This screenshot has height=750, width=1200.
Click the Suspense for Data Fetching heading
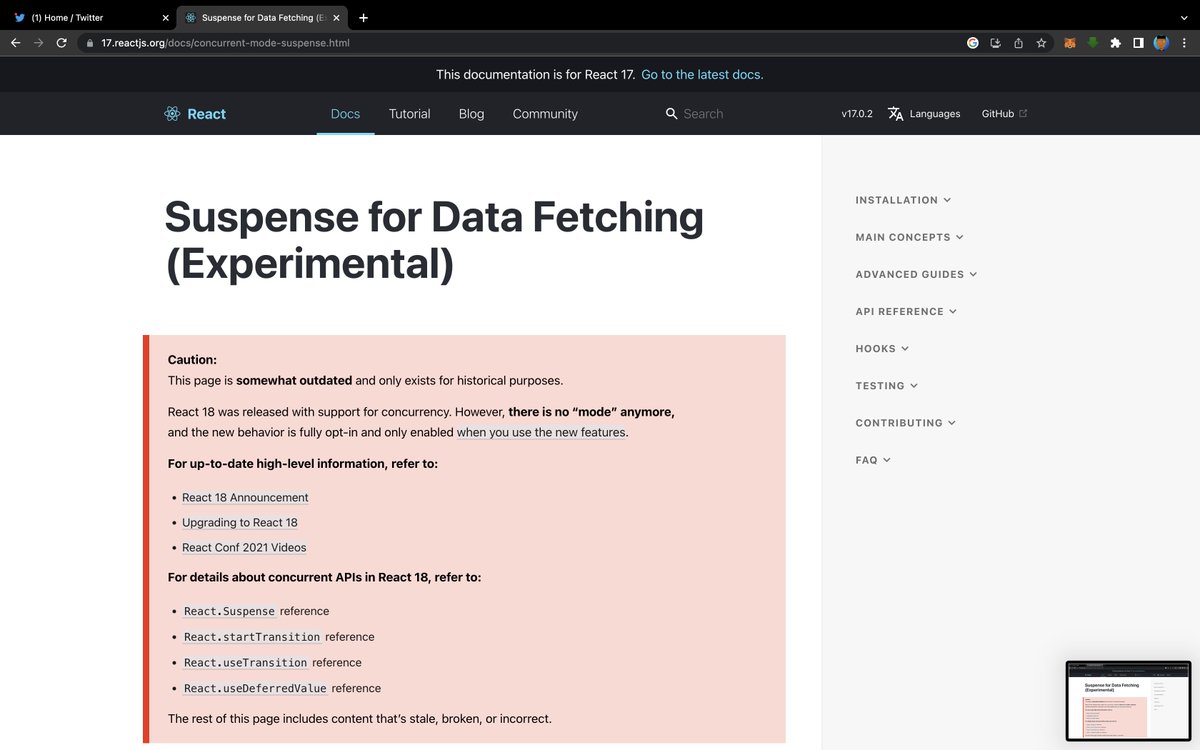(434, 241)
